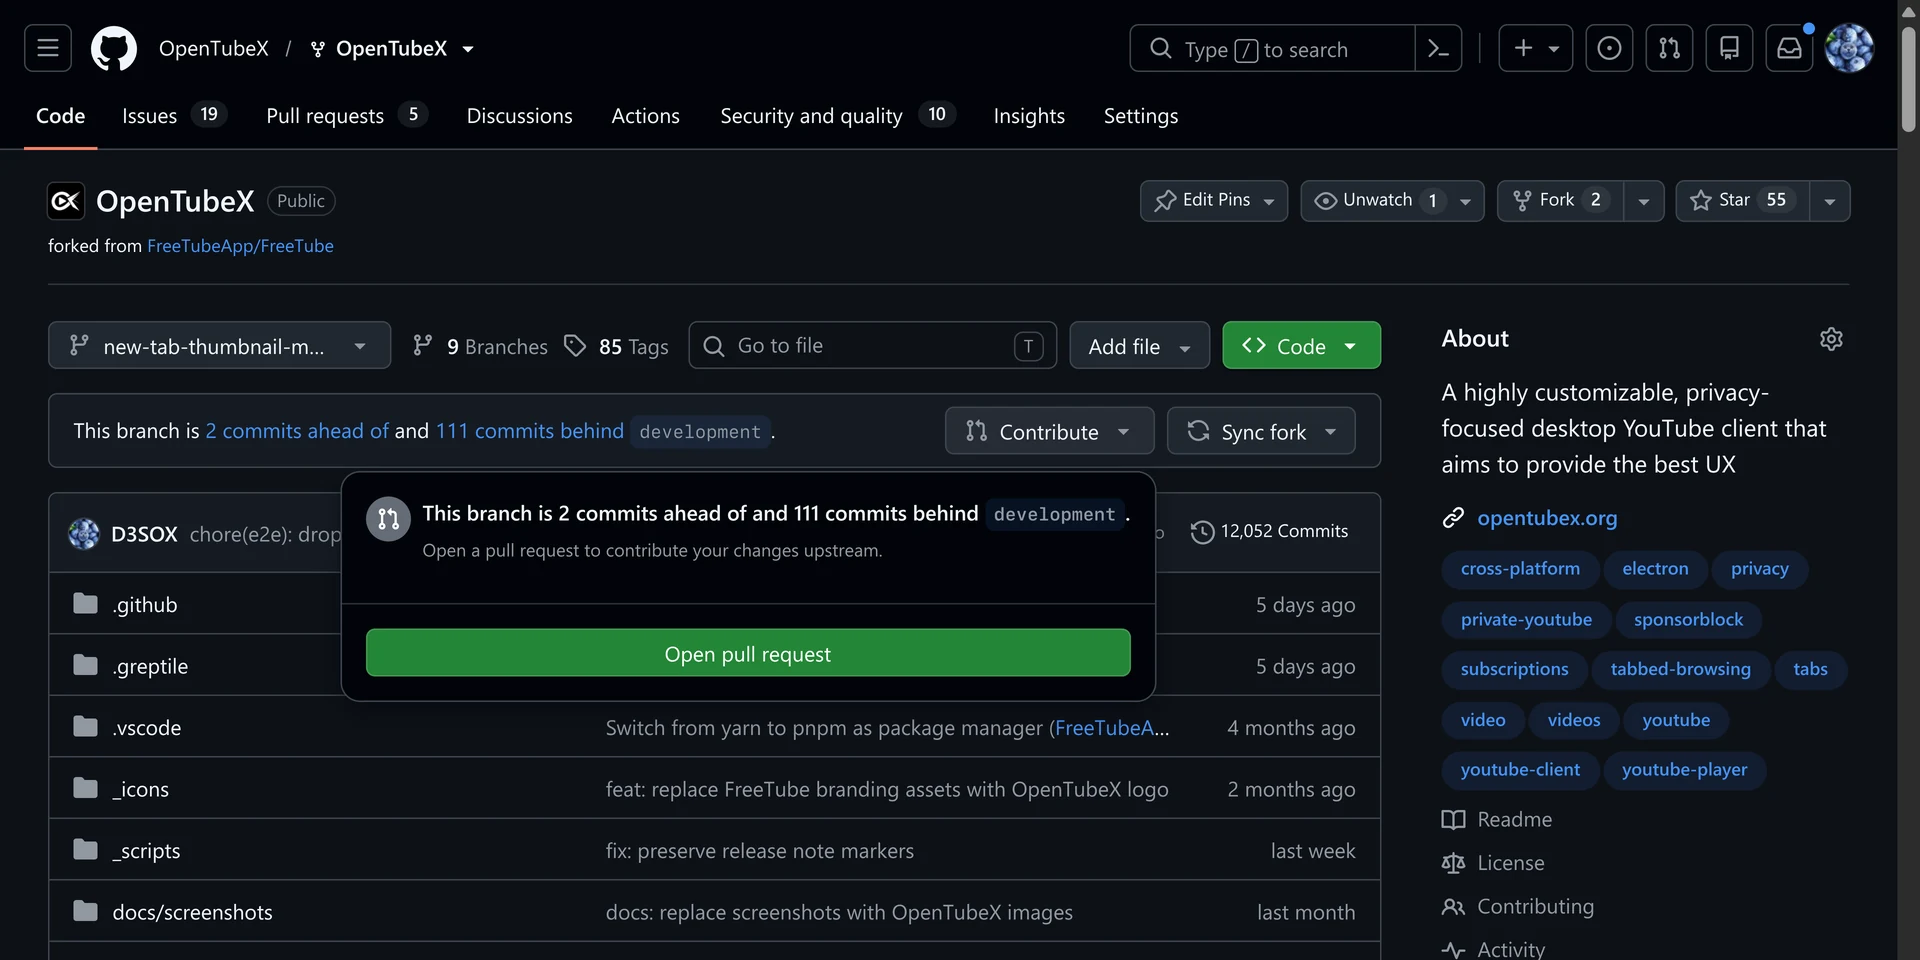
Task: Open the Insights tab
Action: [1029, 116]
